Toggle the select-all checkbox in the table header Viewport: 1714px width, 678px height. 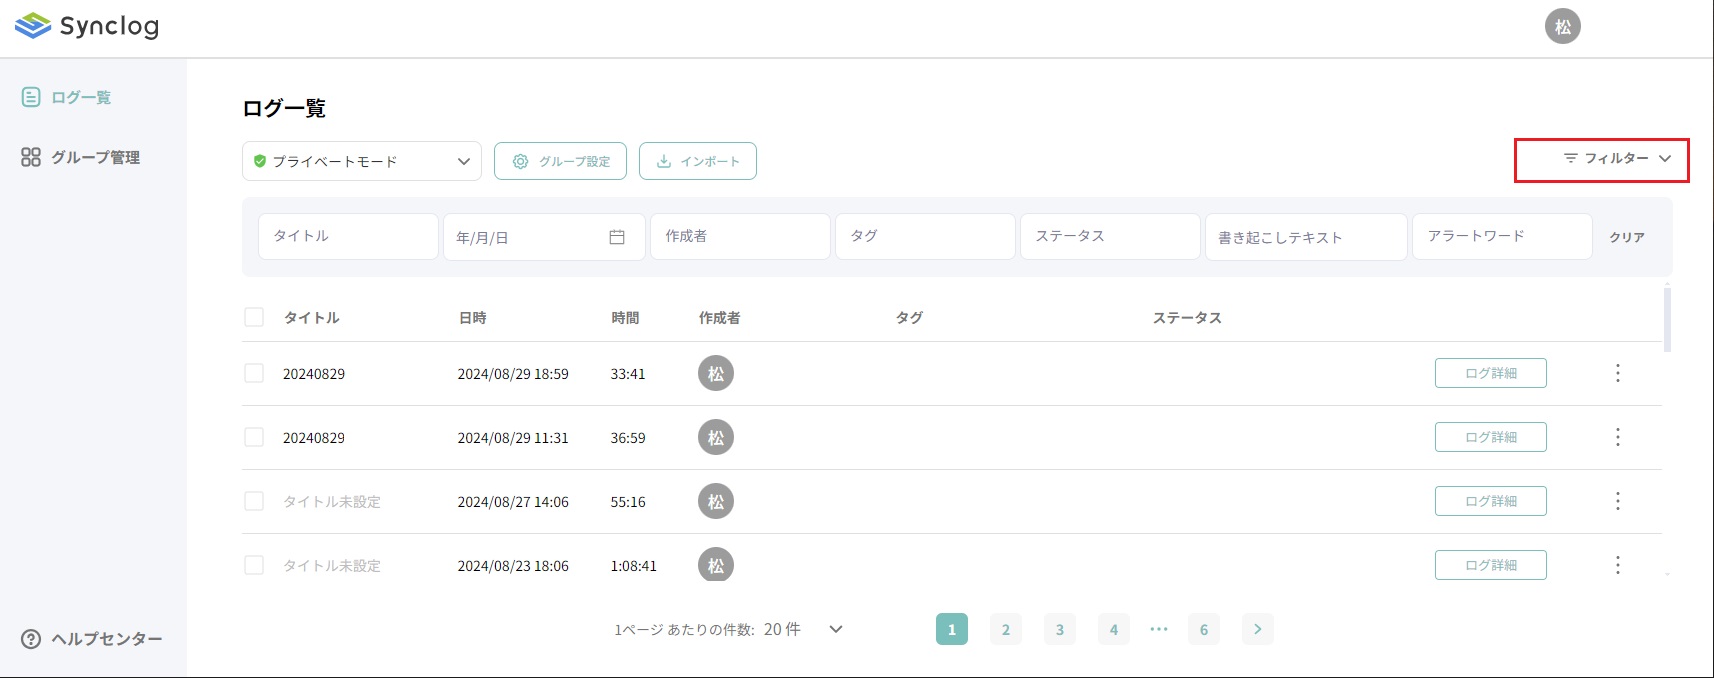pyautogui.click(x=254, y=317)
